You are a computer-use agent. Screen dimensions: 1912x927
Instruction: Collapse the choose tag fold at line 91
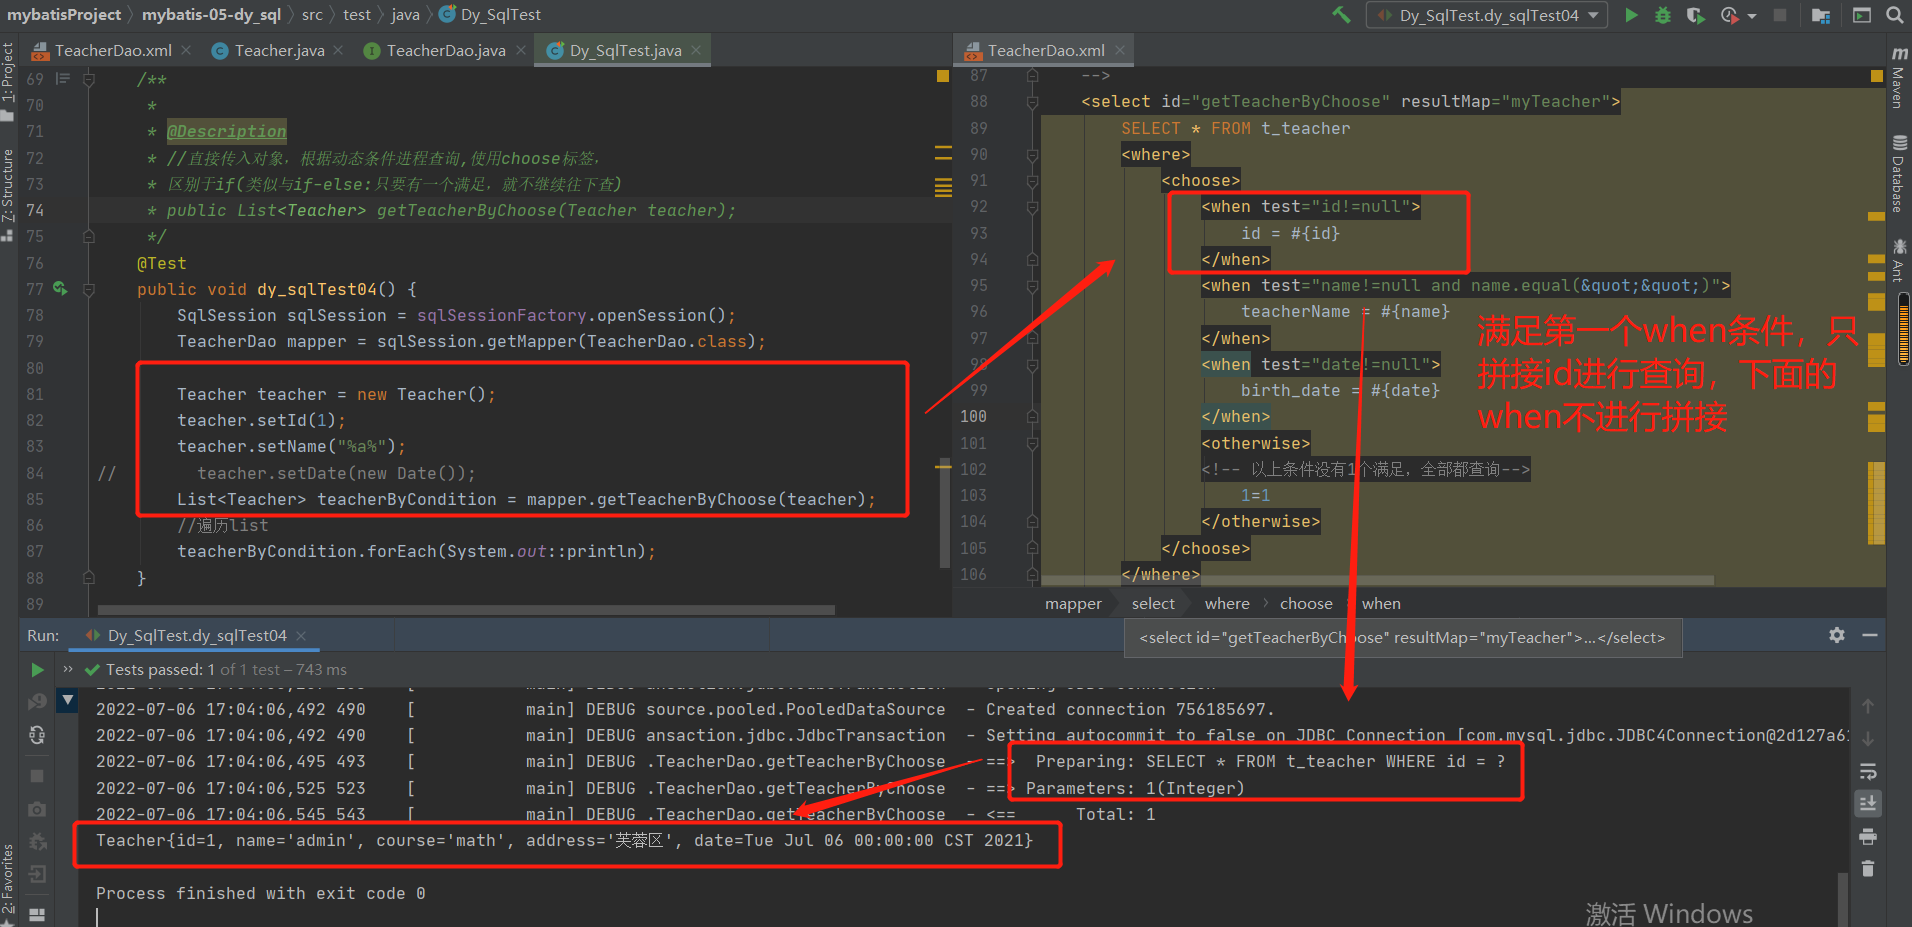[1032, 180]
